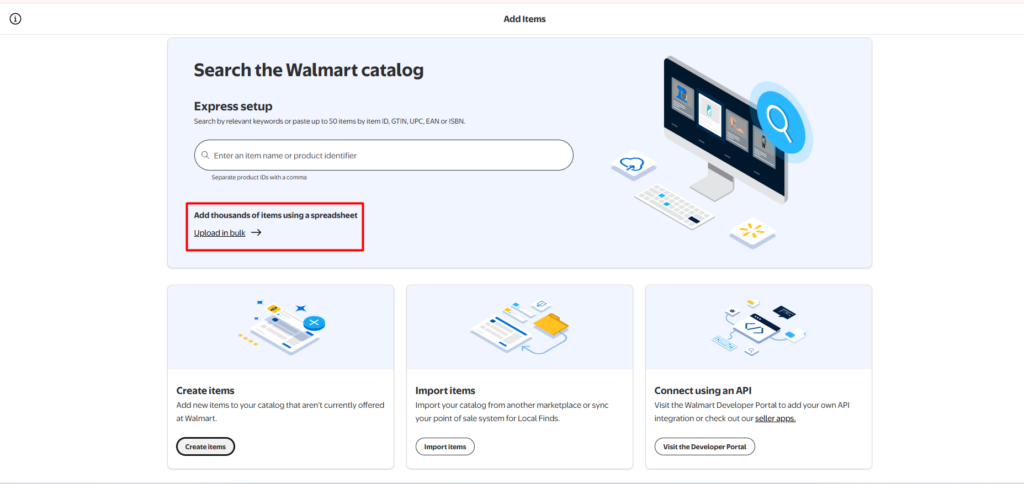Click the Import items card illustration
This screenshot has width=1024, height=484.
click(x=520, y=327)
